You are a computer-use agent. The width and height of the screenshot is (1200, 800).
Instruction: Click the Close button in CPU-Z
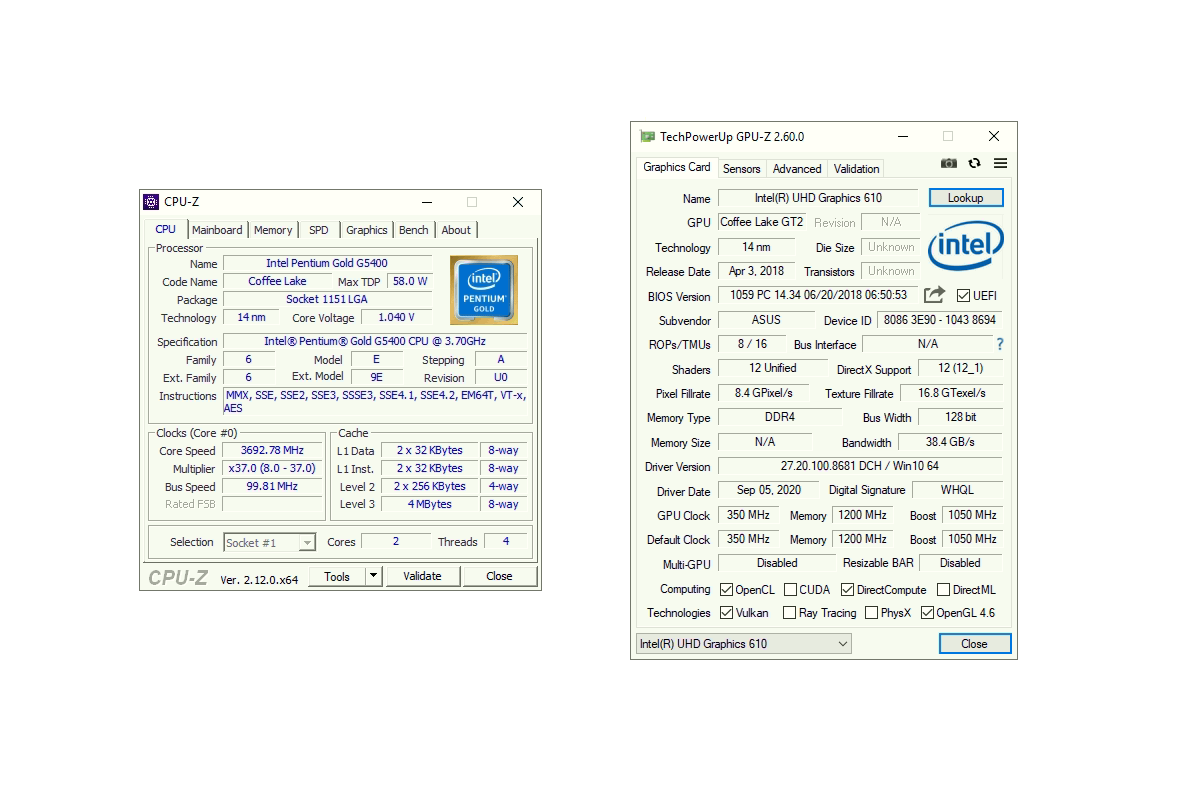(x=499, y=576)
